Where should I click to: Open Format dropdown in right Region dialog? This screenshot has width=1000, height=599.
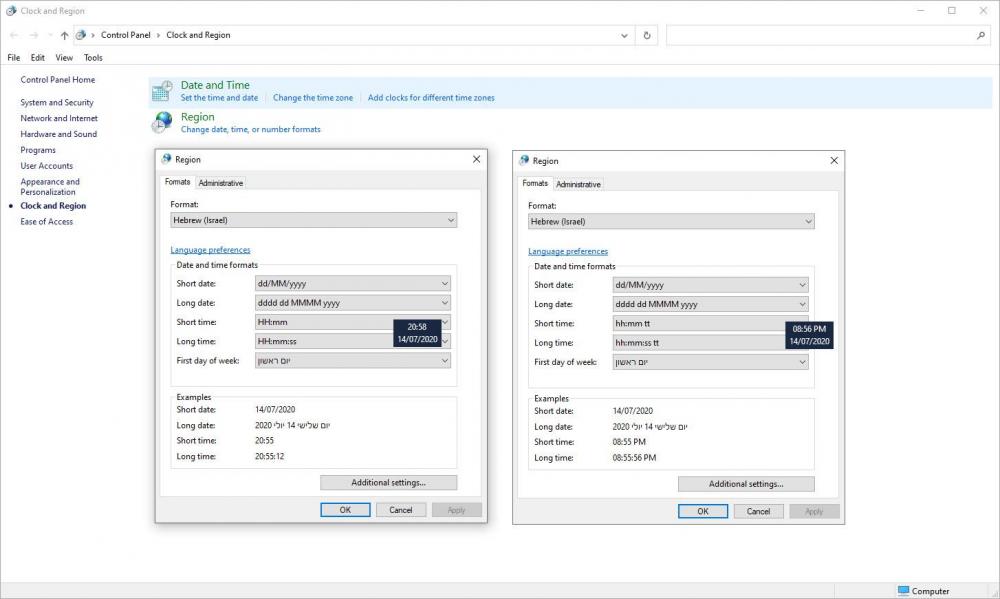(672, 221)
